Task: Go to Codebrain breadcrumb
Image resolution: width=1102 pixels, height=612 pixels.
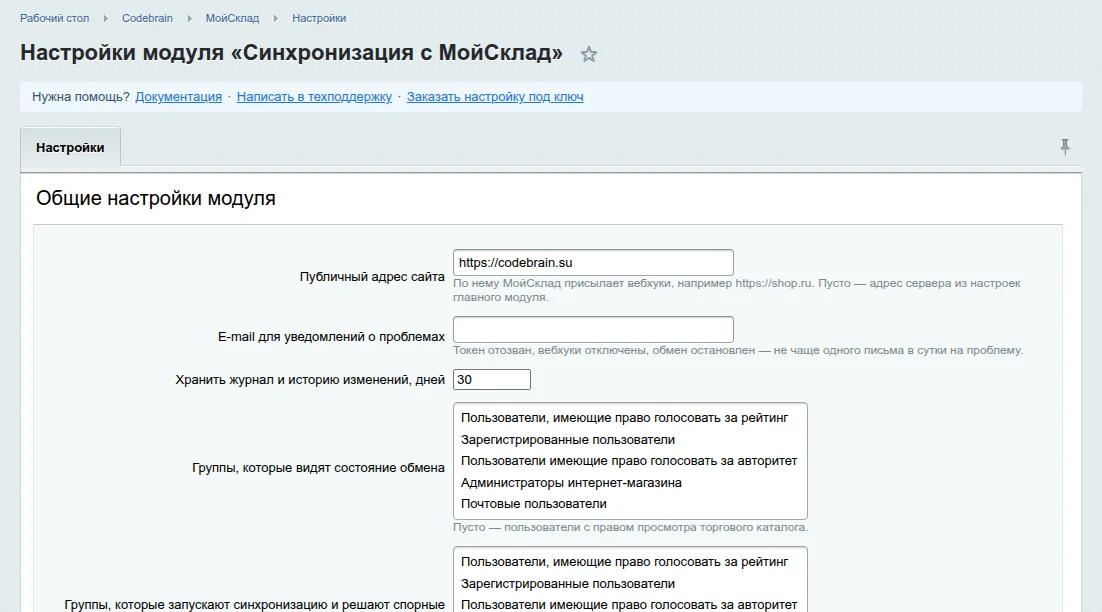Action: point(147,18)
